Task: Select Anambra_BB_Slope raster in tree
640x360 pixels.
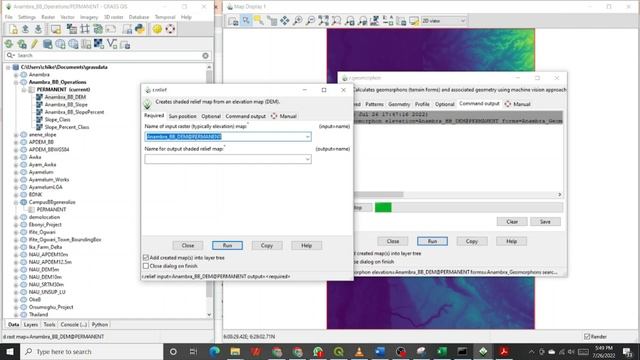Action: tap(66, 104)
